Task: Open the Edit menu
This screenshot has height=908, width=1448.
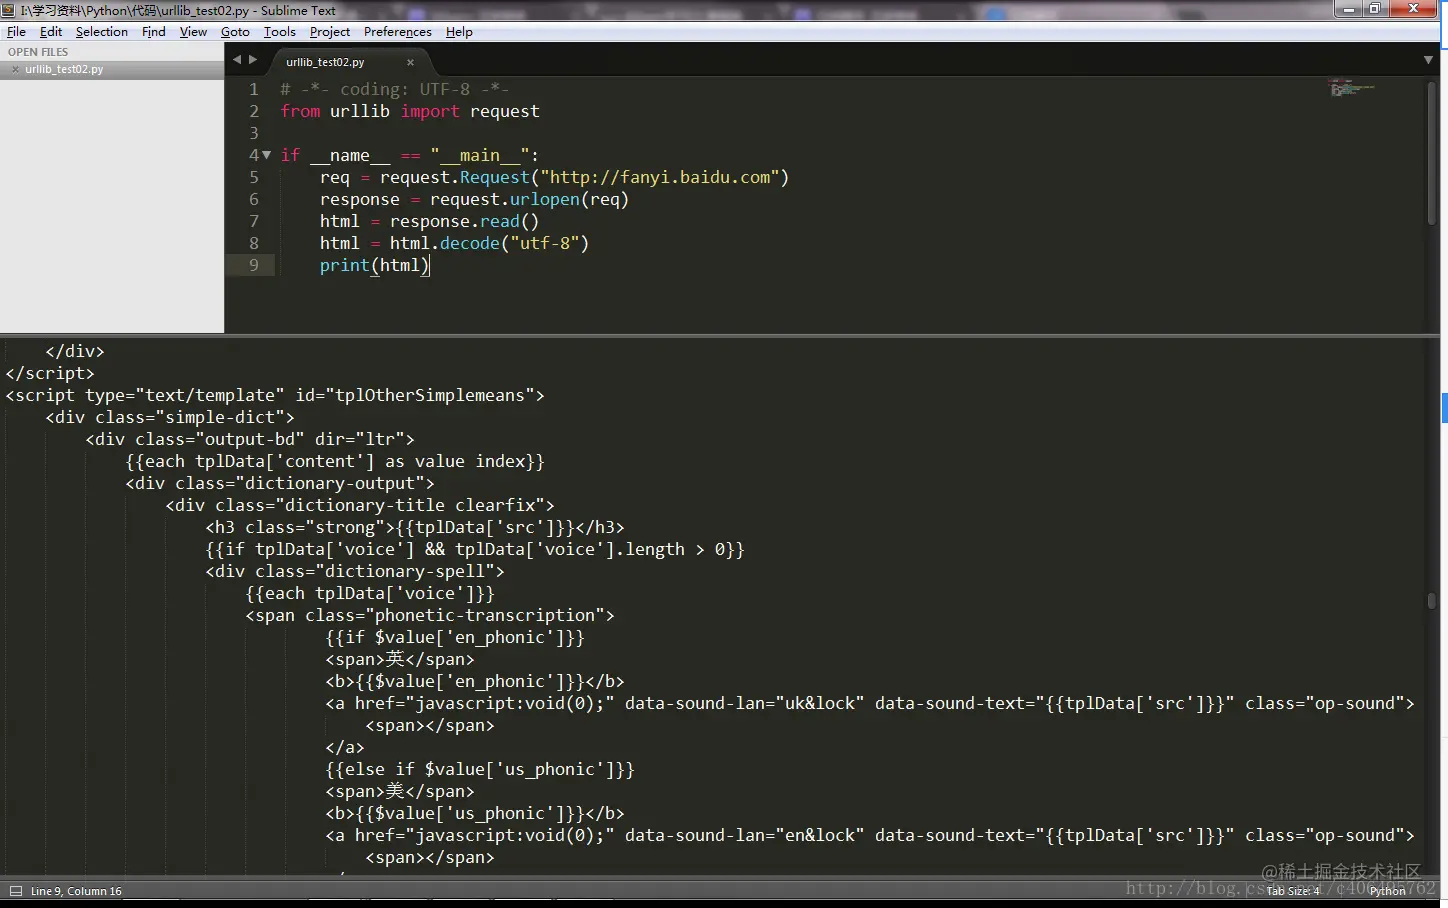Action: click(x=51, y=32)
